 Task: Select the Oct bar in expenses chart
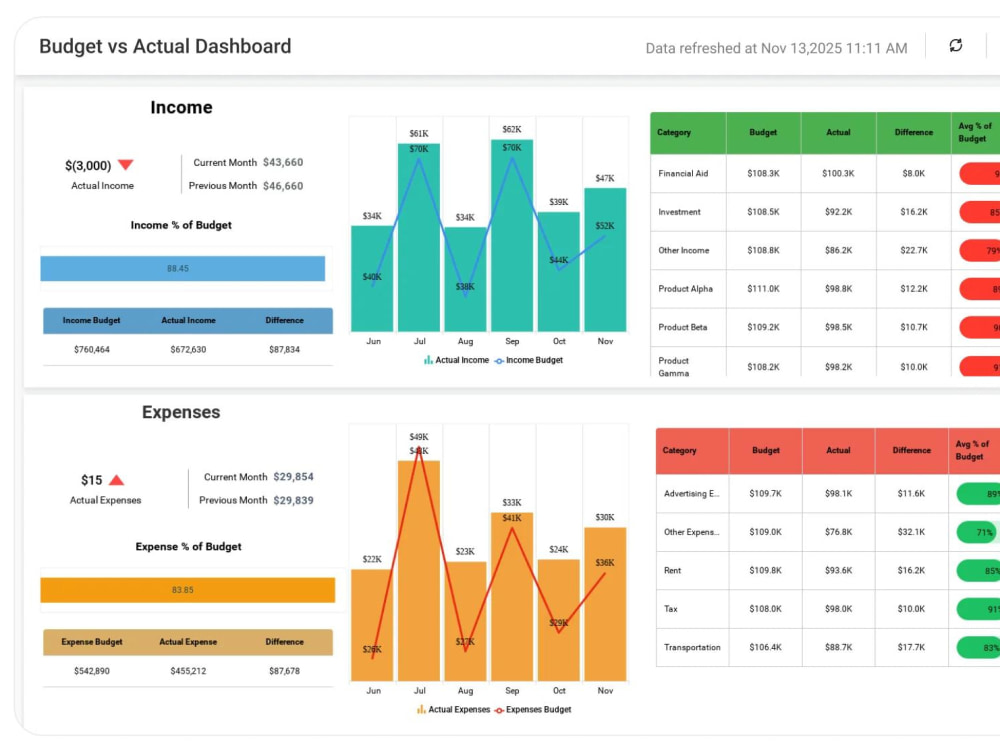click(559, 621)
